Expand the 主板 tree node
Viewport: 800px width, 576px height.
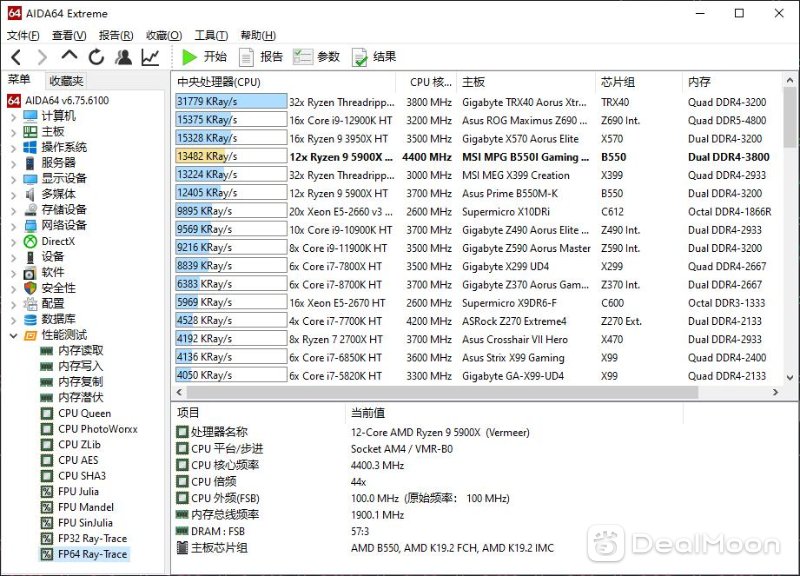tap(14, 132)
